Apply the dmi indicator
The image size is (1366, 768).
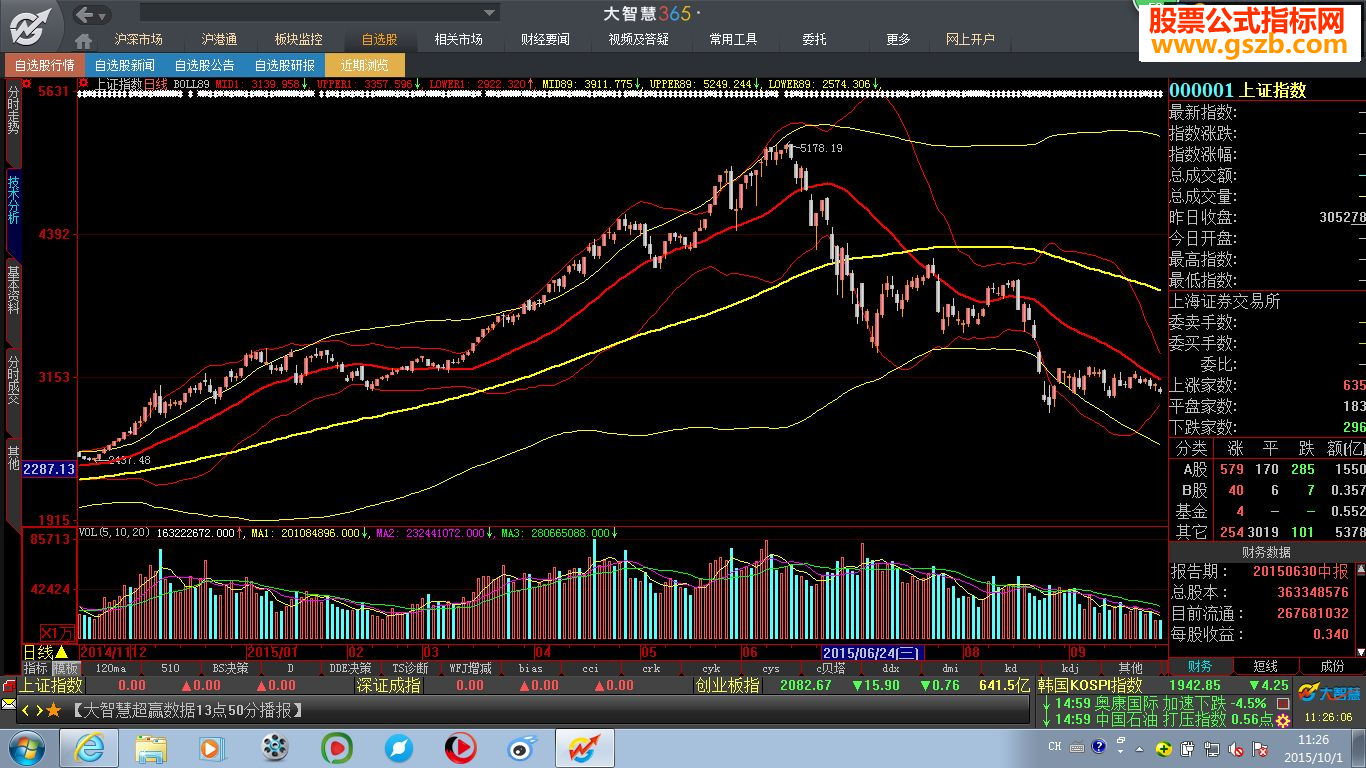pos(951,668)
